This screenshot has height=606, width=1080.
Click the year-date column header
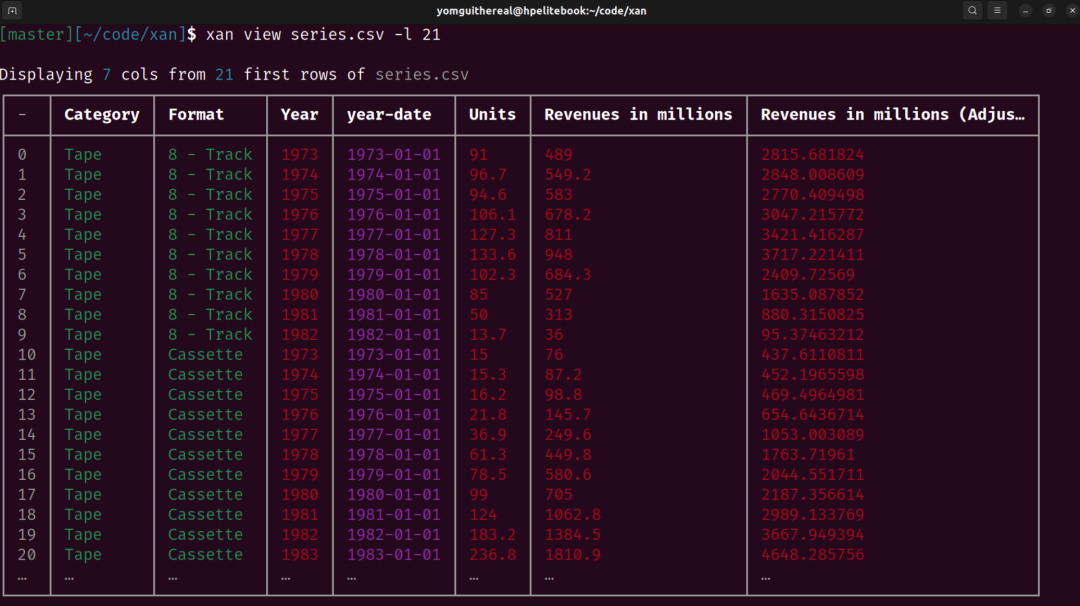point(388,115)
